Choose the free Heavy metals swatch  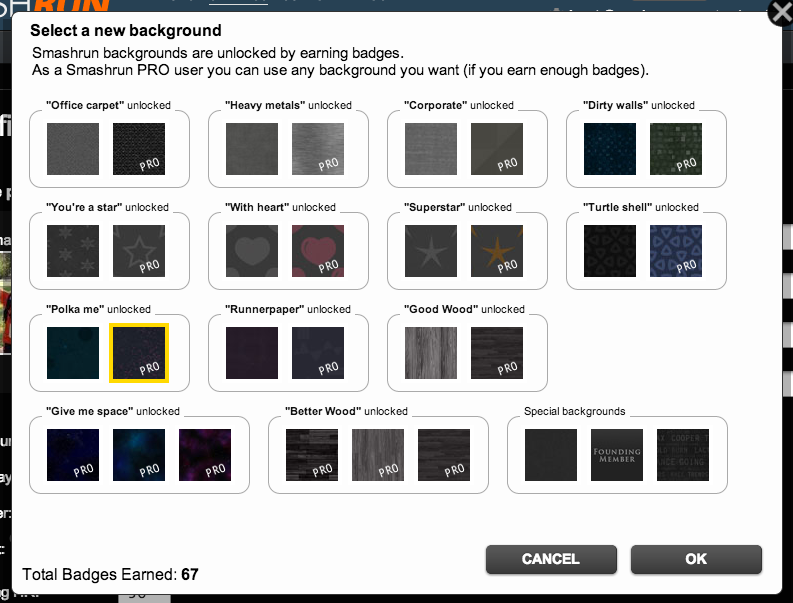pos(252,149)
